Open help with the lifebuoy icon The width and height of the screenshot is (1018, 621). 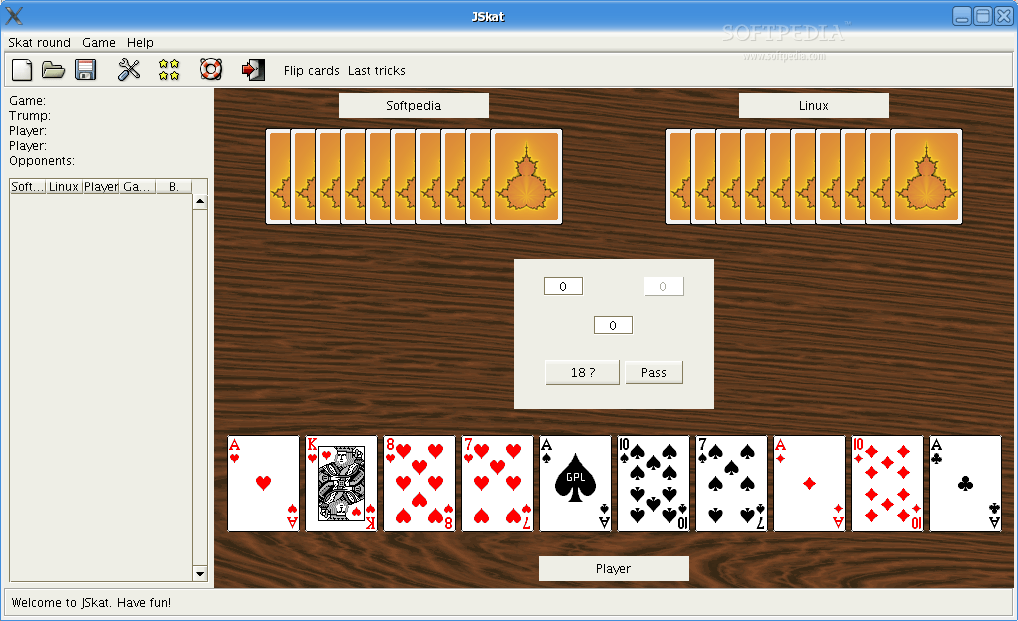tap(211, 69)
